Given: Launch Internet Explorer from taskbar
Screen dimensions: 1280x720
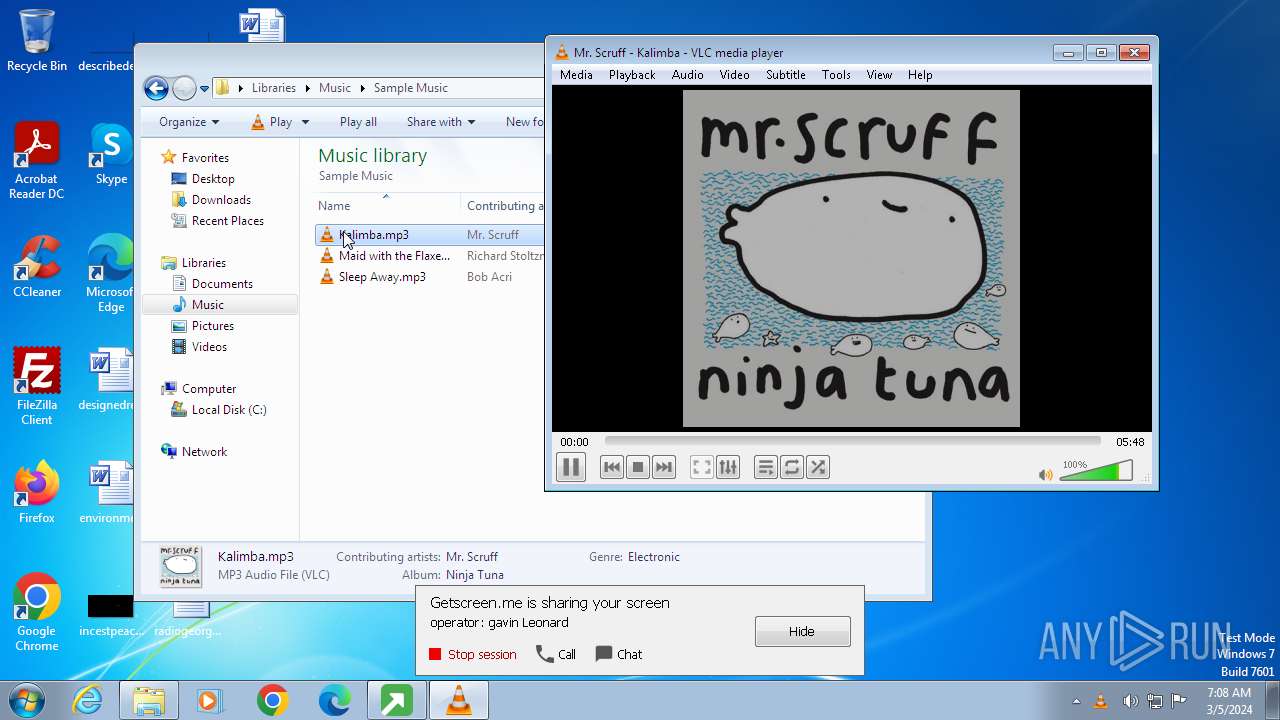Looking at the screenshot, I should (x=88, y=700).
